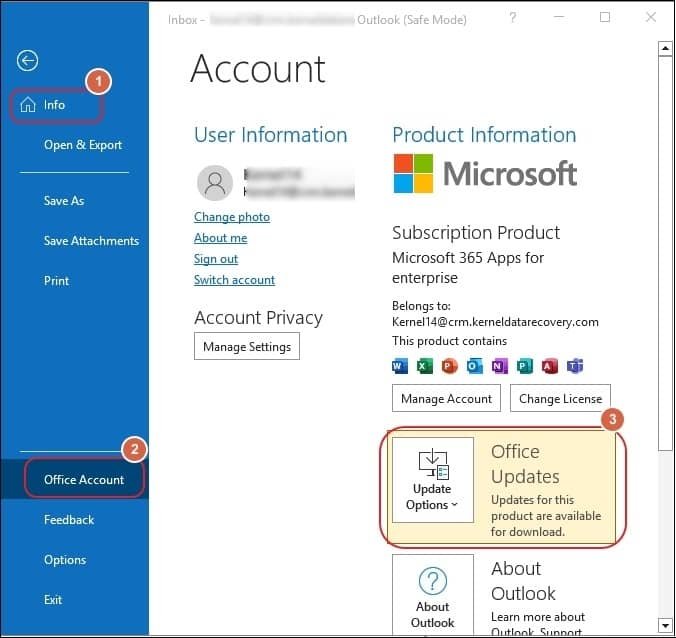
Task: Select Save Attachments option
Action: click(91, 241)
